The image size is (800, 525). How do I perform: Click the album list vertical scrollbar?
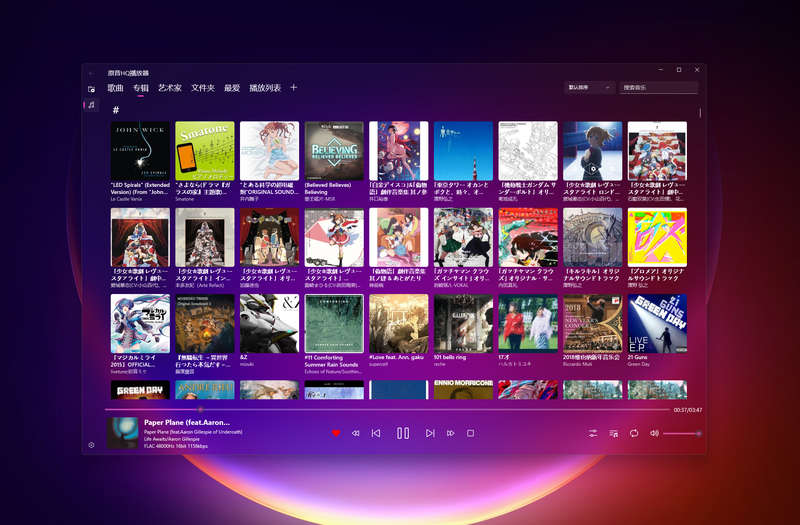coord(700,113)
